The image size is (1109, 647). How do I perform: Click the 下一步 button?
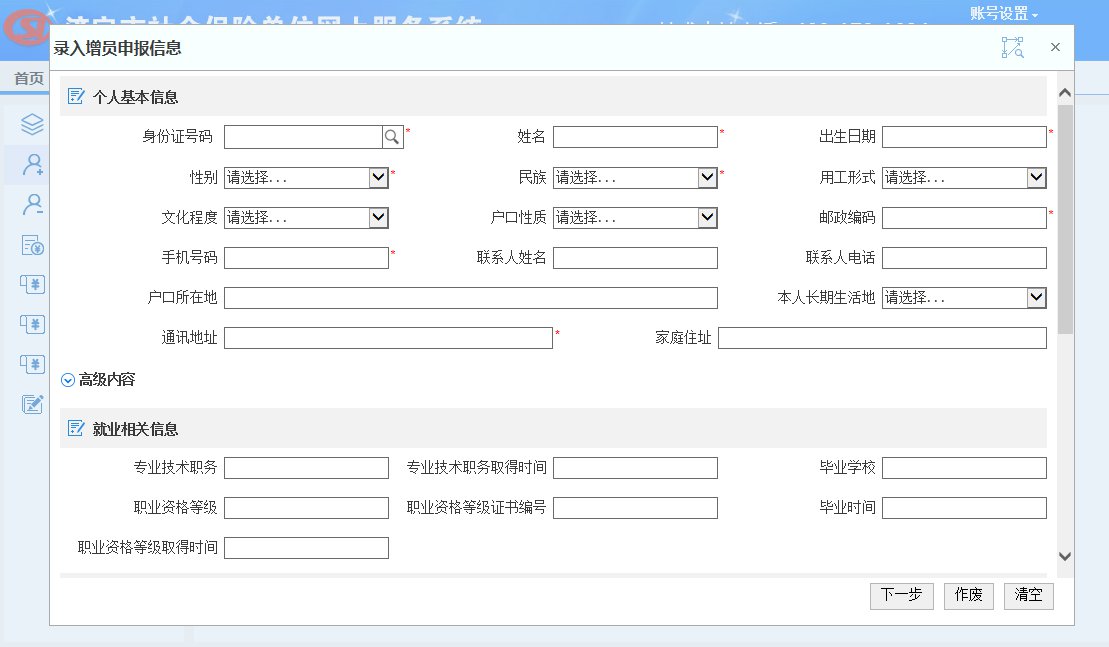pyautogui.click(x=901, y=595)
